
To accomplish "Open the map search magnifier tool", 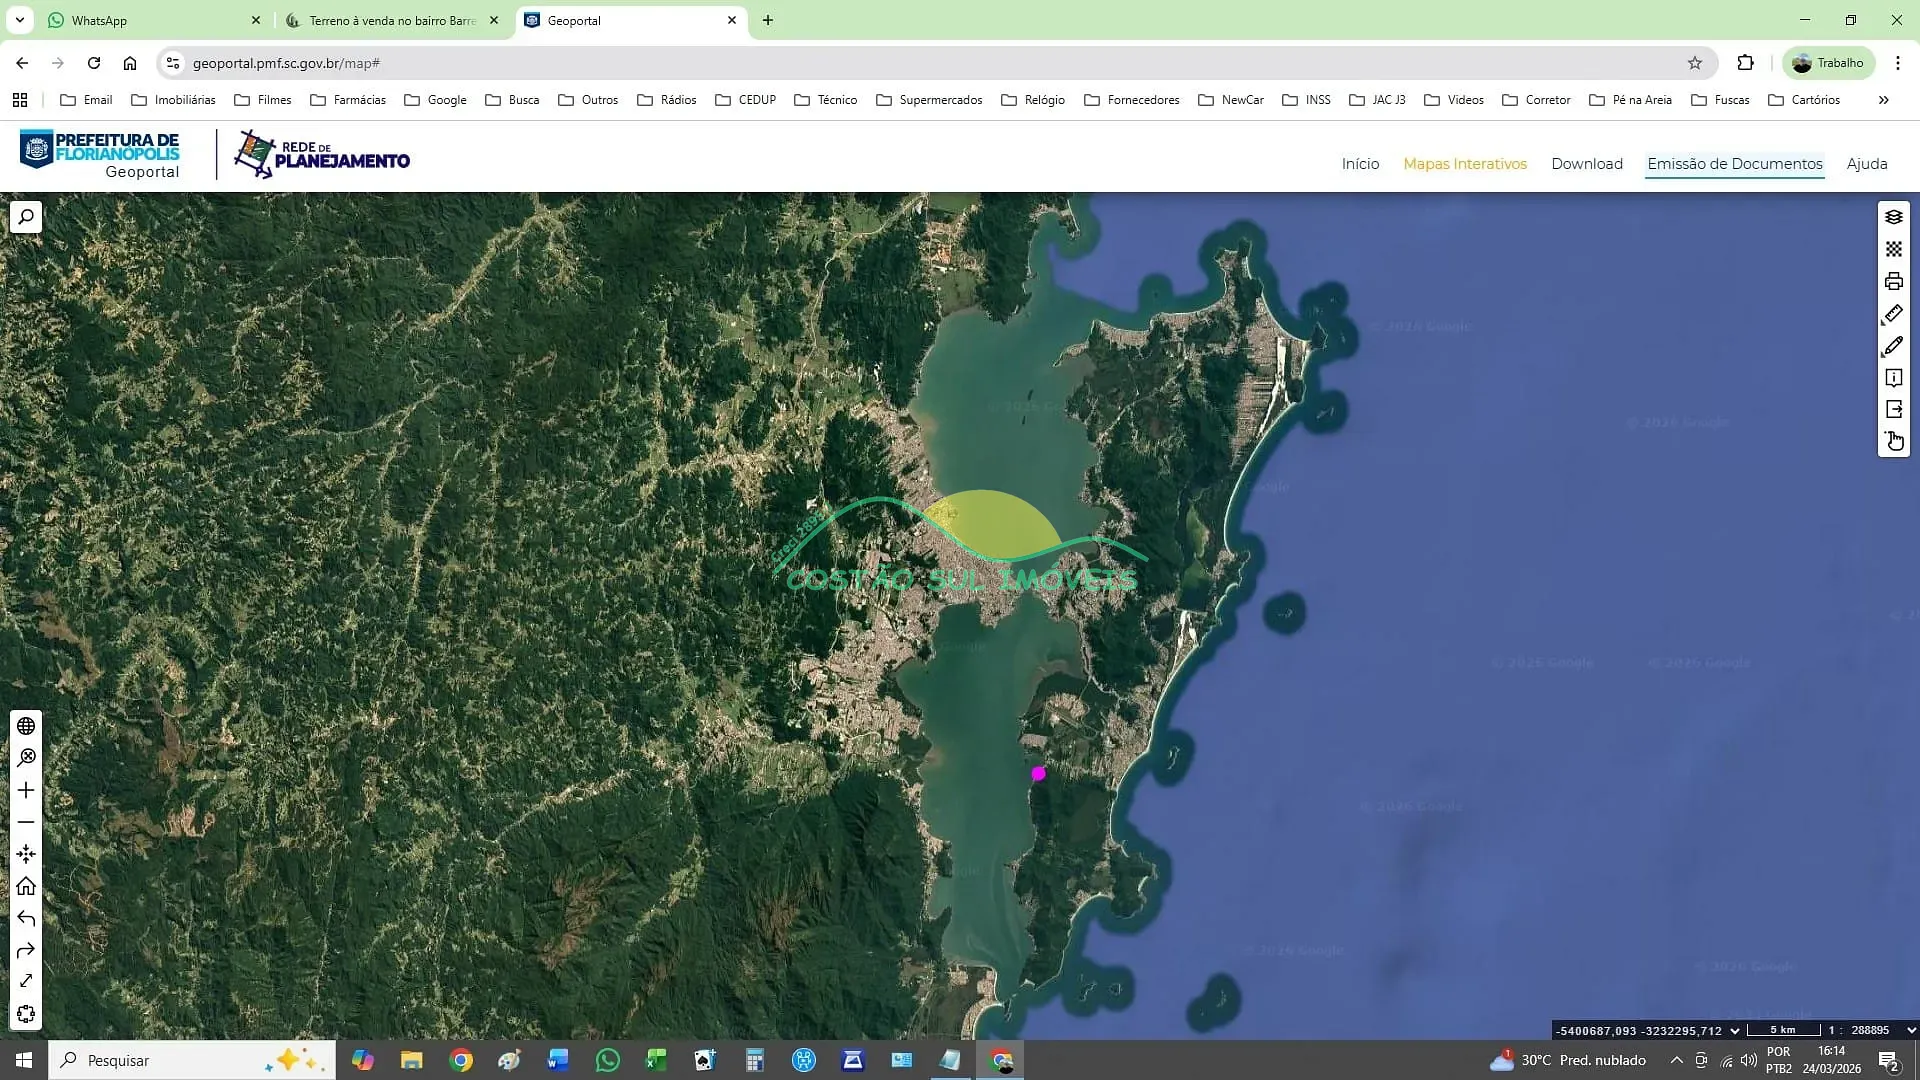I will (26, 217).
